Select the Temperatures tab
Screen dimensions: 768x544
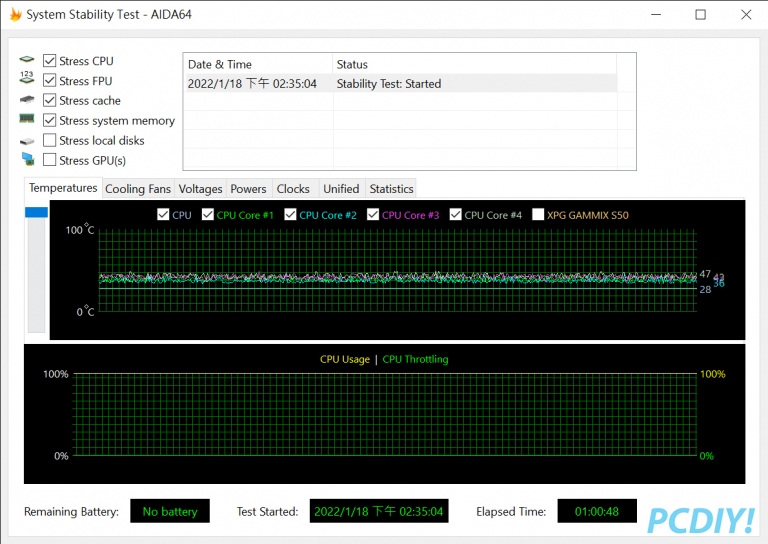(x=63, y=188)
